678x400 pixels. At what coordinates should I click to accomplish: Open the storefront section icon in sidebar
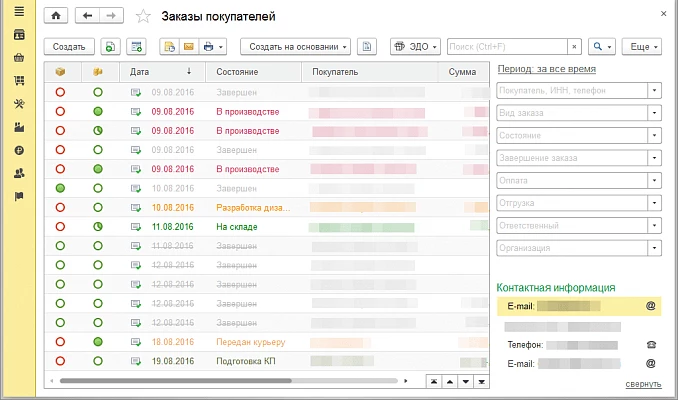(x=19, y=35)
